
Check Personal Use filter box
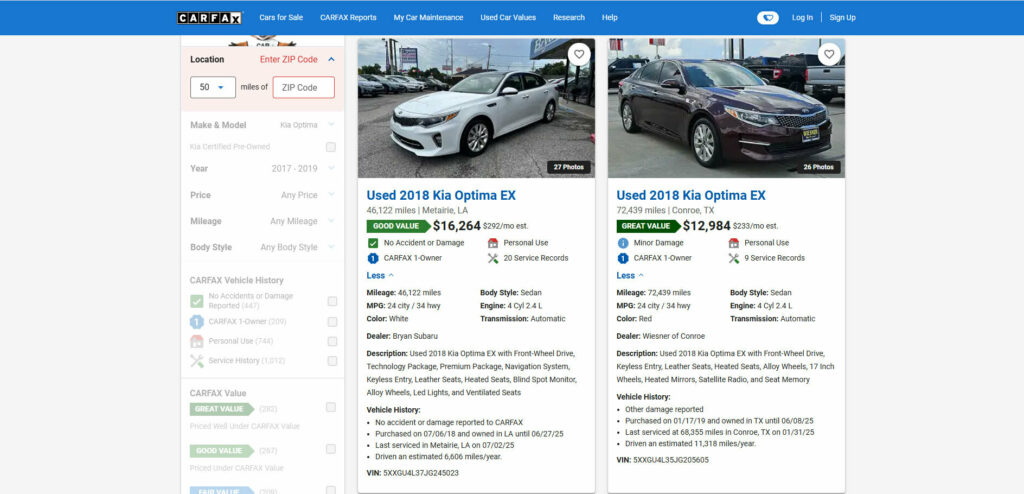tap(332, 341)
